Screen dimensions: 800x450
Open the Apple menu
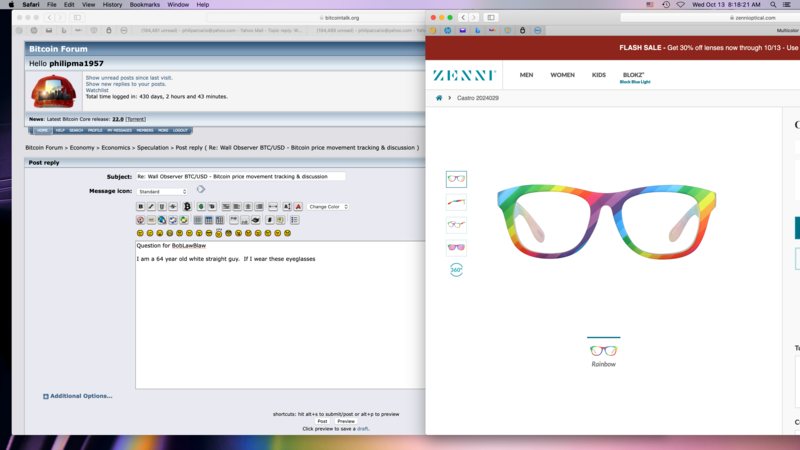coord(11,5)
